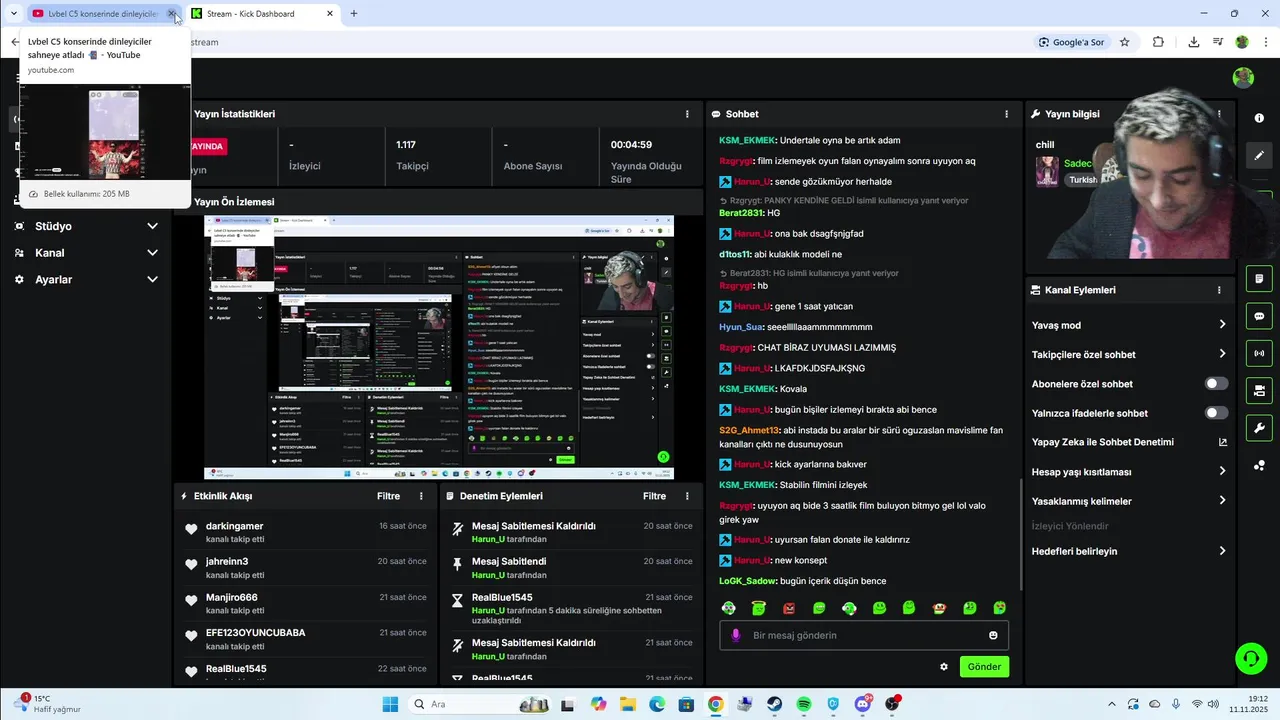Open Chrome downloads icon

[1193, 42]
